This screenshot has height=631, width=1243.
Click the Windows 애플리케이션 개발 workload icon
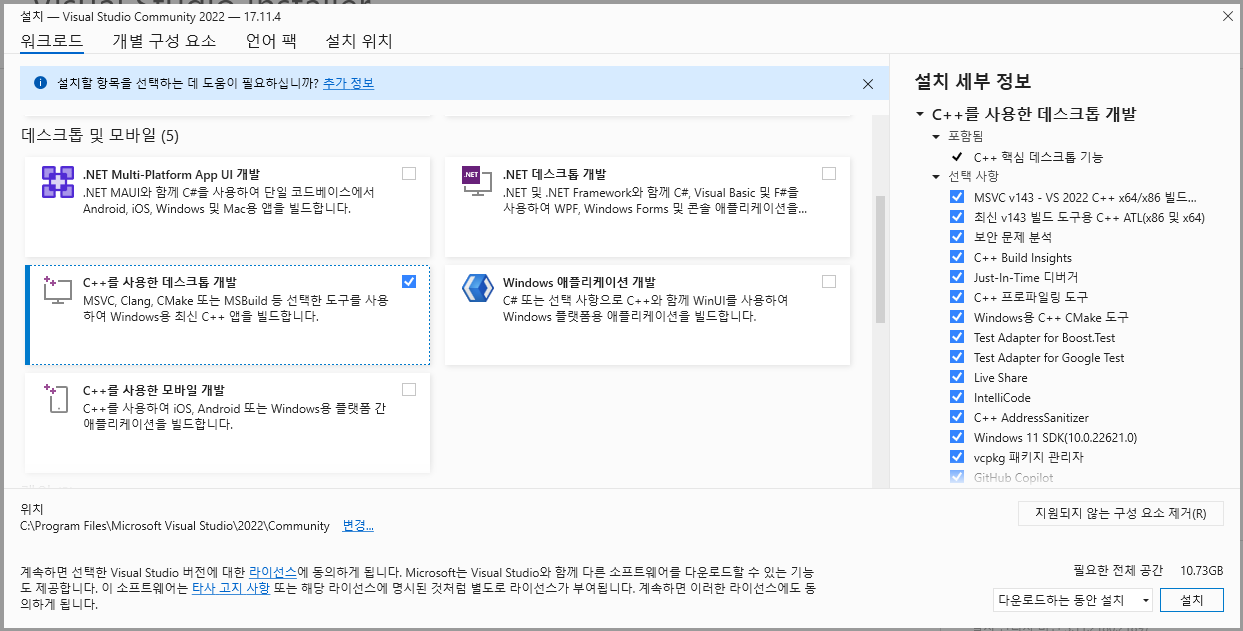pos(477,288)
